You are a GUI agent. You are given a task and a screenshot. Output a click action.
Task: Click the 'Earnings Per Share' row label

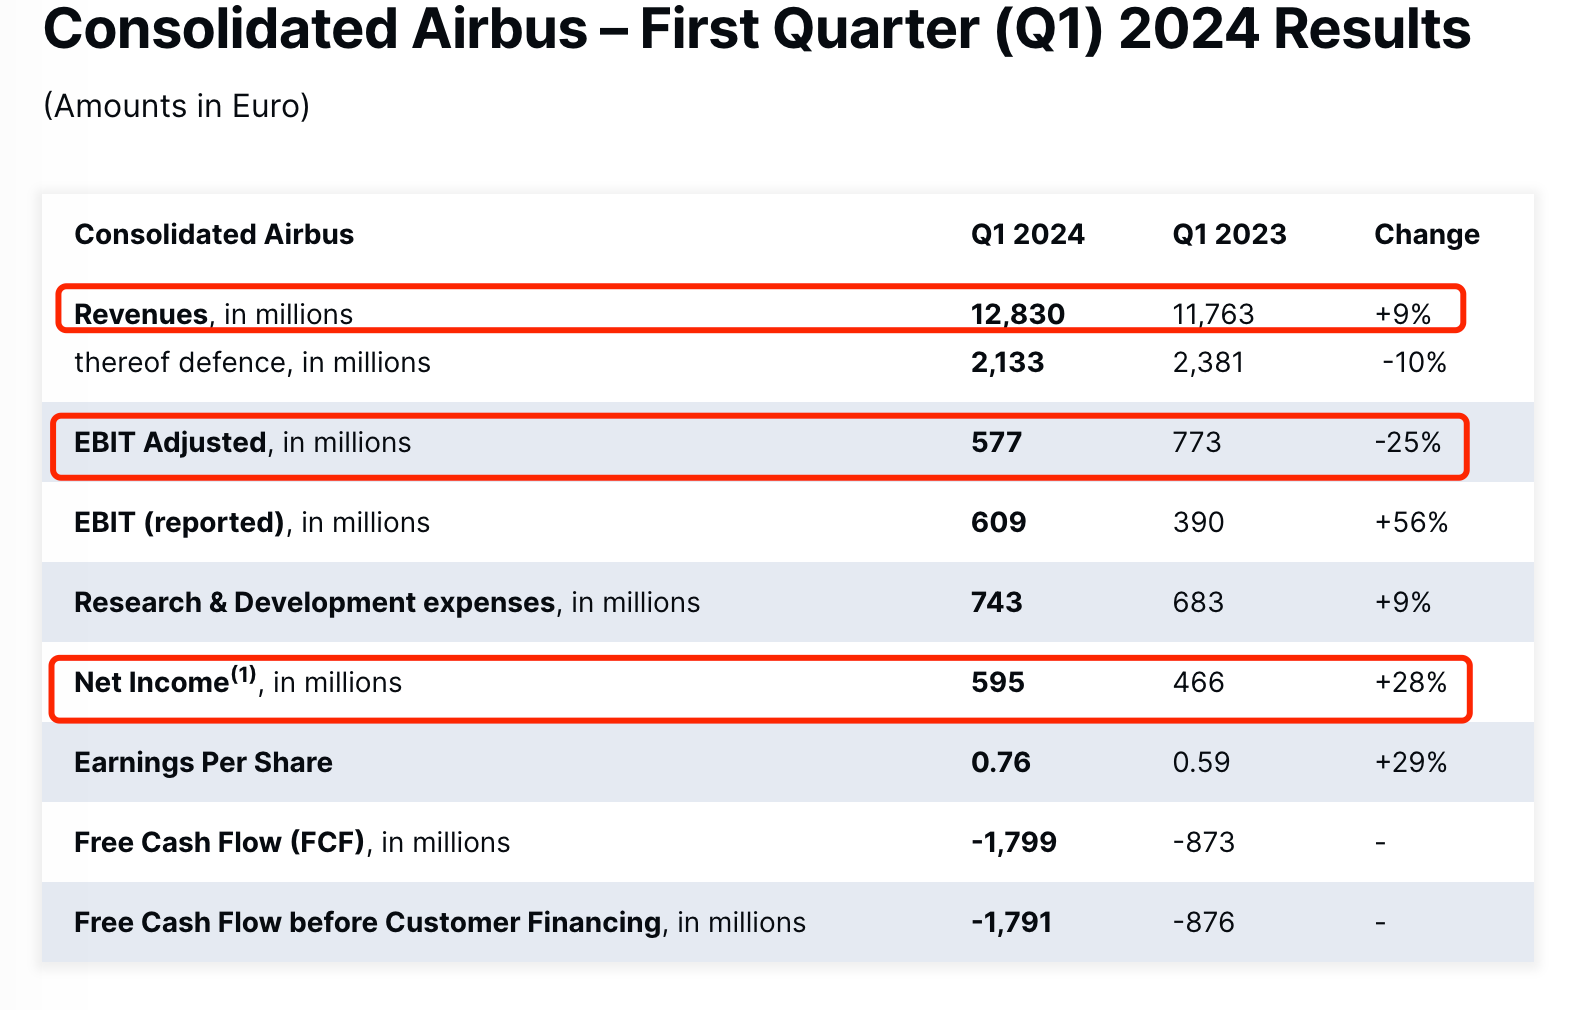coord(203,762)
